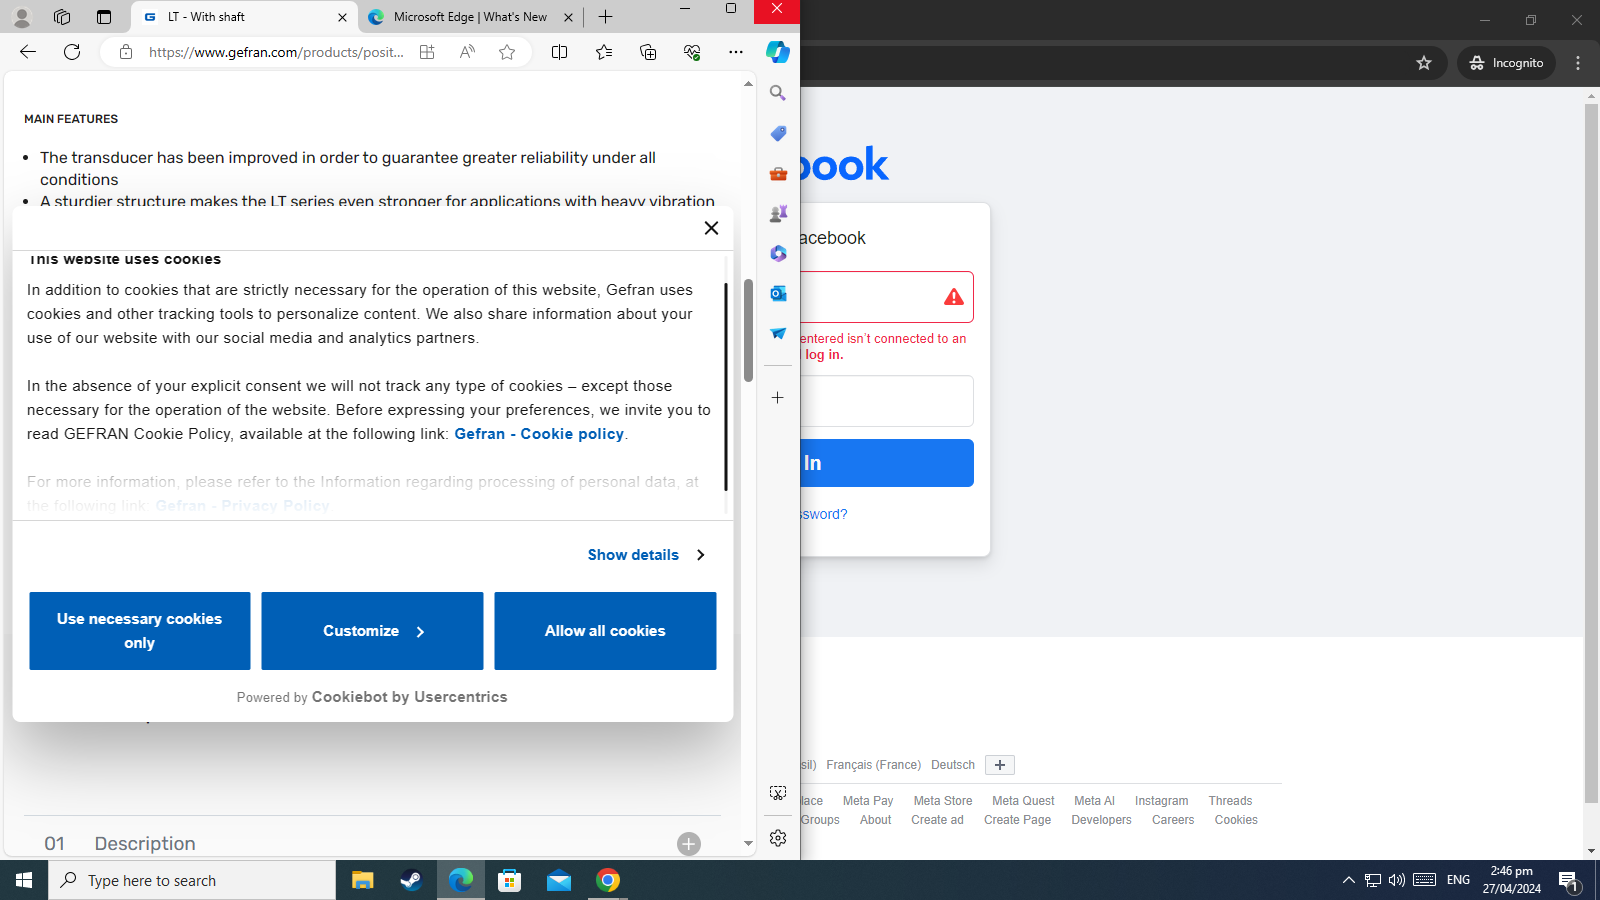The image size is (1600, 900).
Task: Expand the 01 Description section
Action: click(x=689, y=844)
